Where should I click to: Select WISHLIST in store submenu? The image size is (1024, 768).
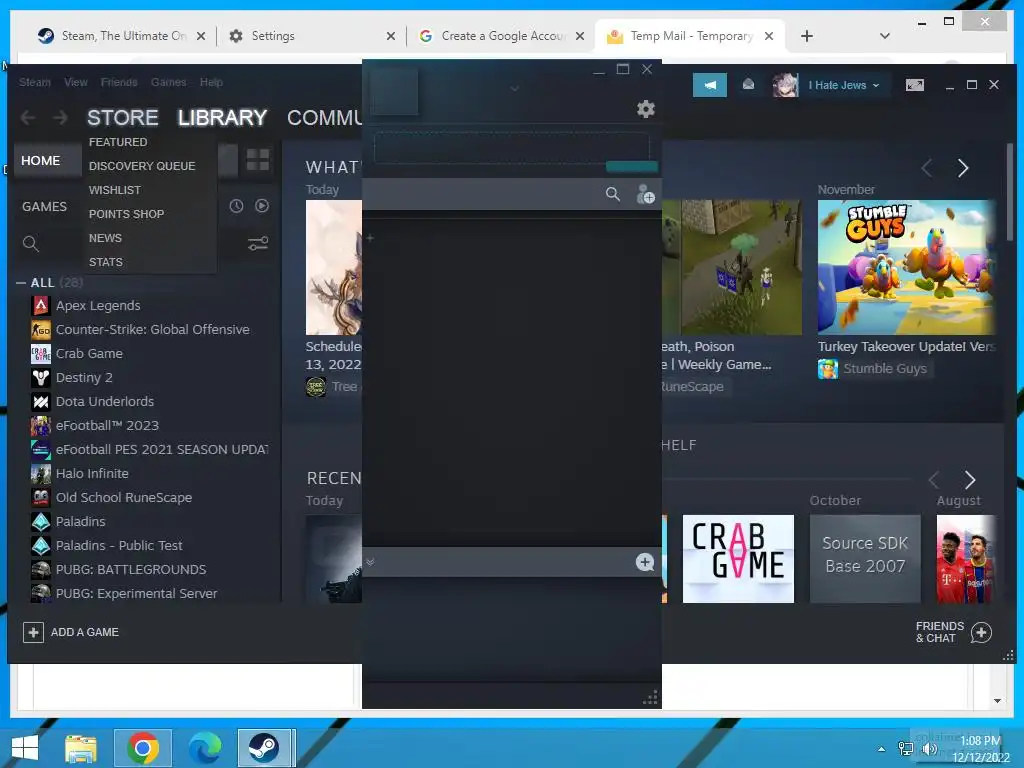(115, 190)
